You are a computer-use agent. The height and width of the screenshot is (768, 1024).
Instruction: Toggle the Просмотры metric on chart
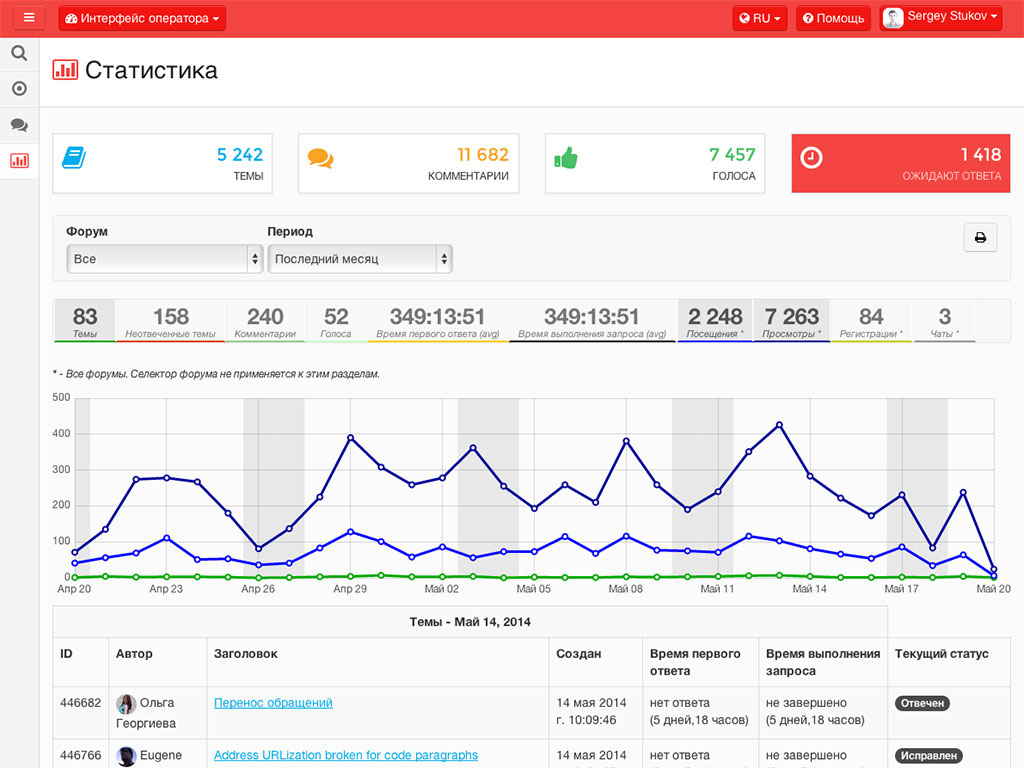click(x=792, y=321)
